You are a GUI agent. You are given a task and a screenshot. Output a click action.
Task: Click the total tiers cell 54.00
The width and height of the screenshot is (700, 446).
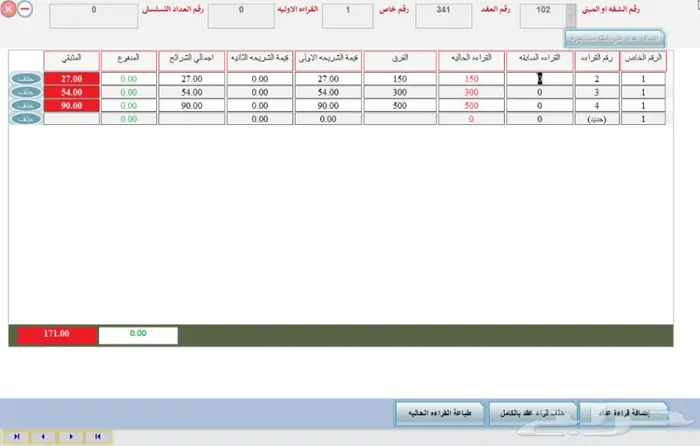(x=192, y=92)
